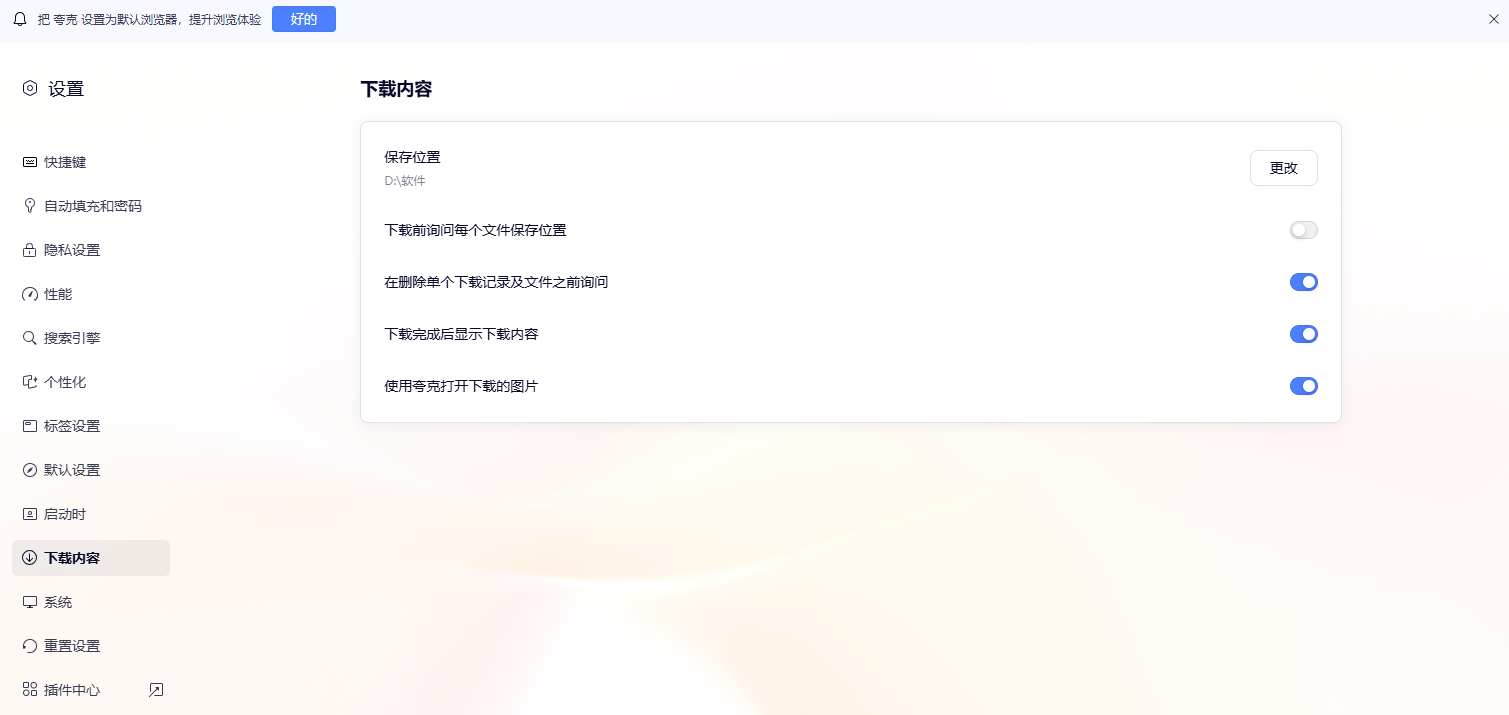Open 标签设置 section

point(91,426)
